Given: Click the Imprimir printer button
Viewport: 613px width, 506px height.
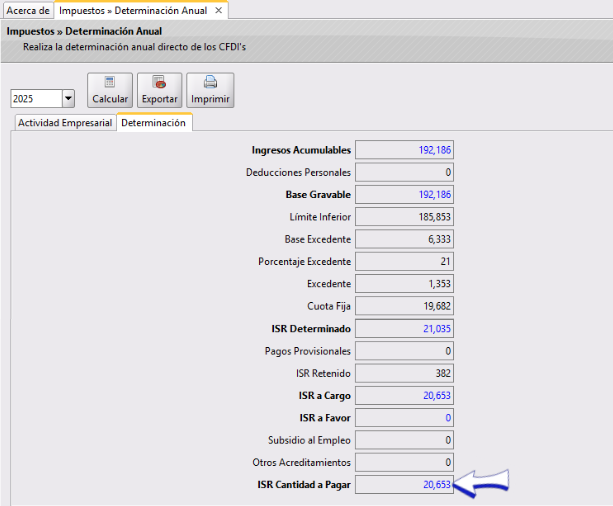Looking at the screenshot, I should pos(210,90).
